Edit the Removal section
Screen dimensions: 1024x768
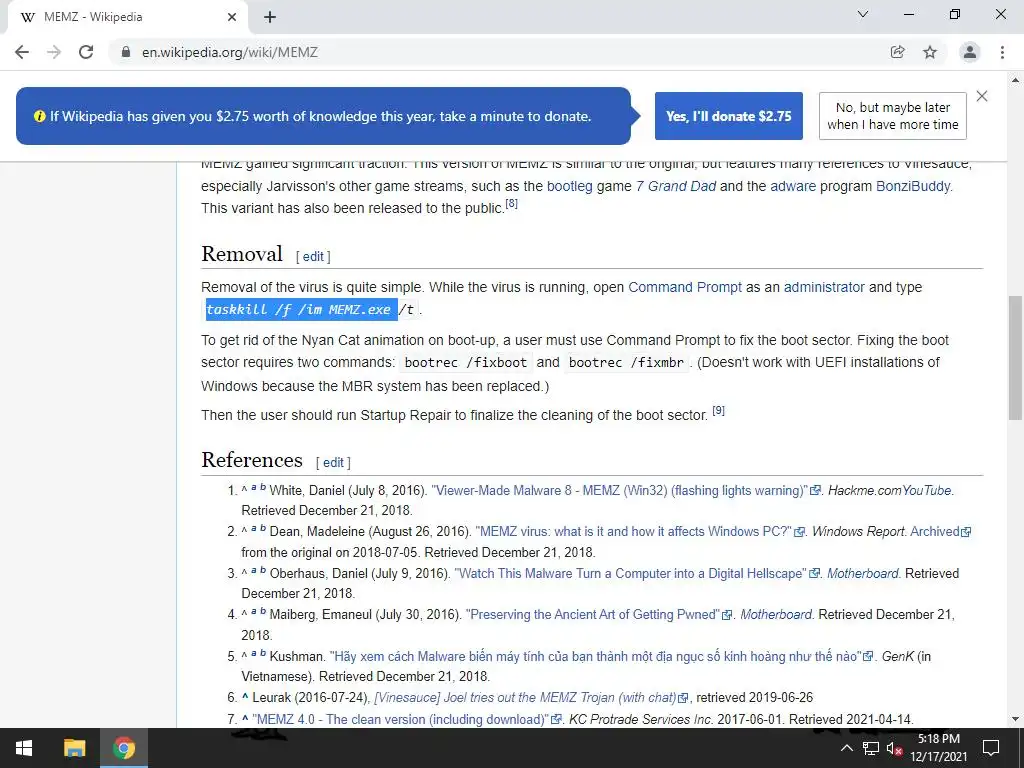point(313,257)
